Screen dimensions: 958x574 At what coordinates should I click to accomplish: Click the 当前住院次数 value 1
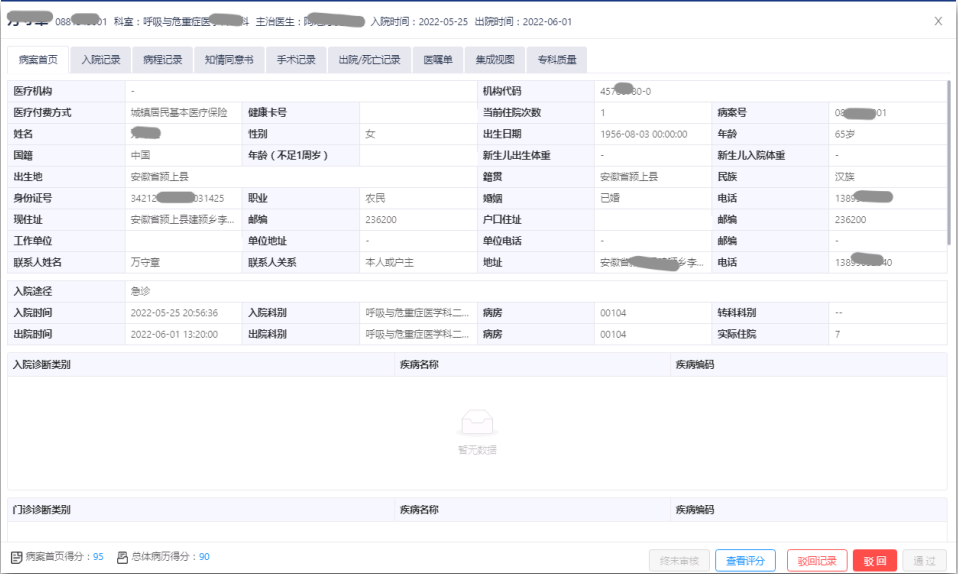tap(602, 112)
